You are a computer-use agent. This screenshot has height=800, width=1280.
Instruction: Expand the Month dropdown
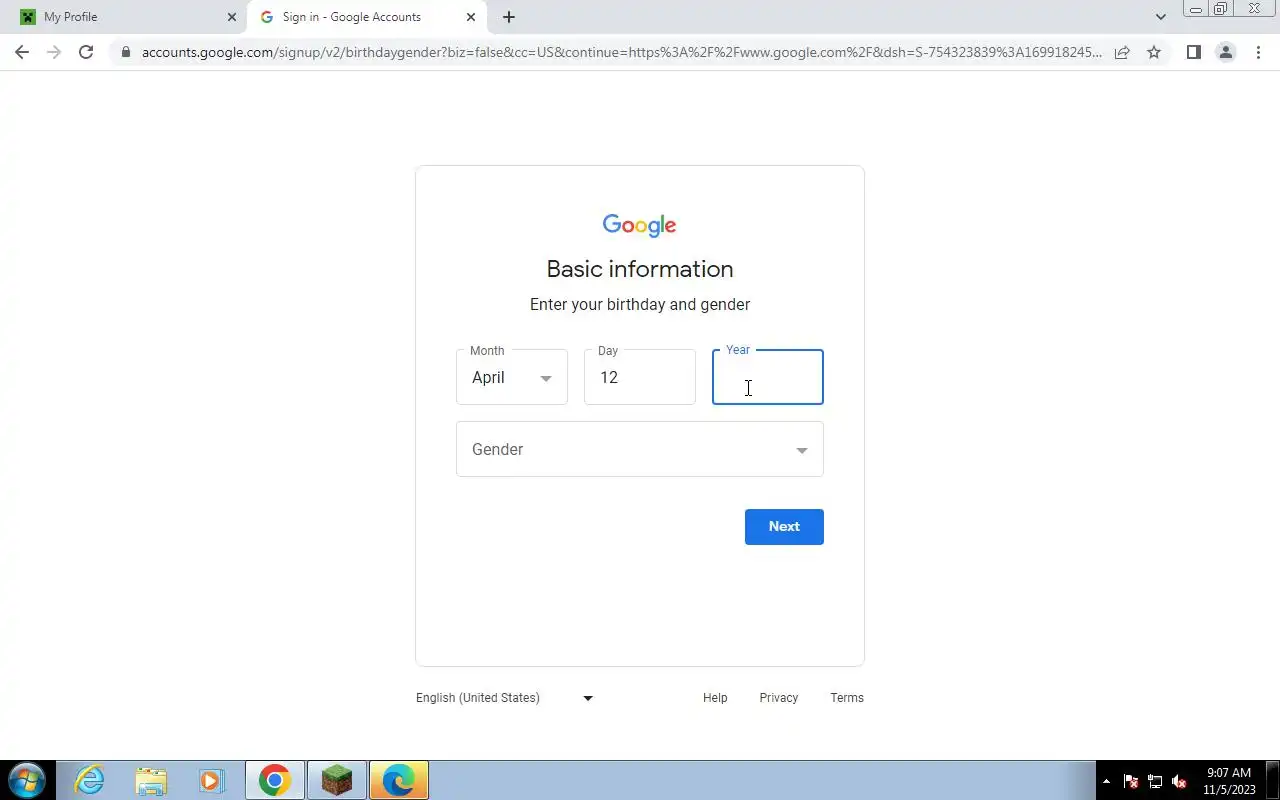point(512,377)
